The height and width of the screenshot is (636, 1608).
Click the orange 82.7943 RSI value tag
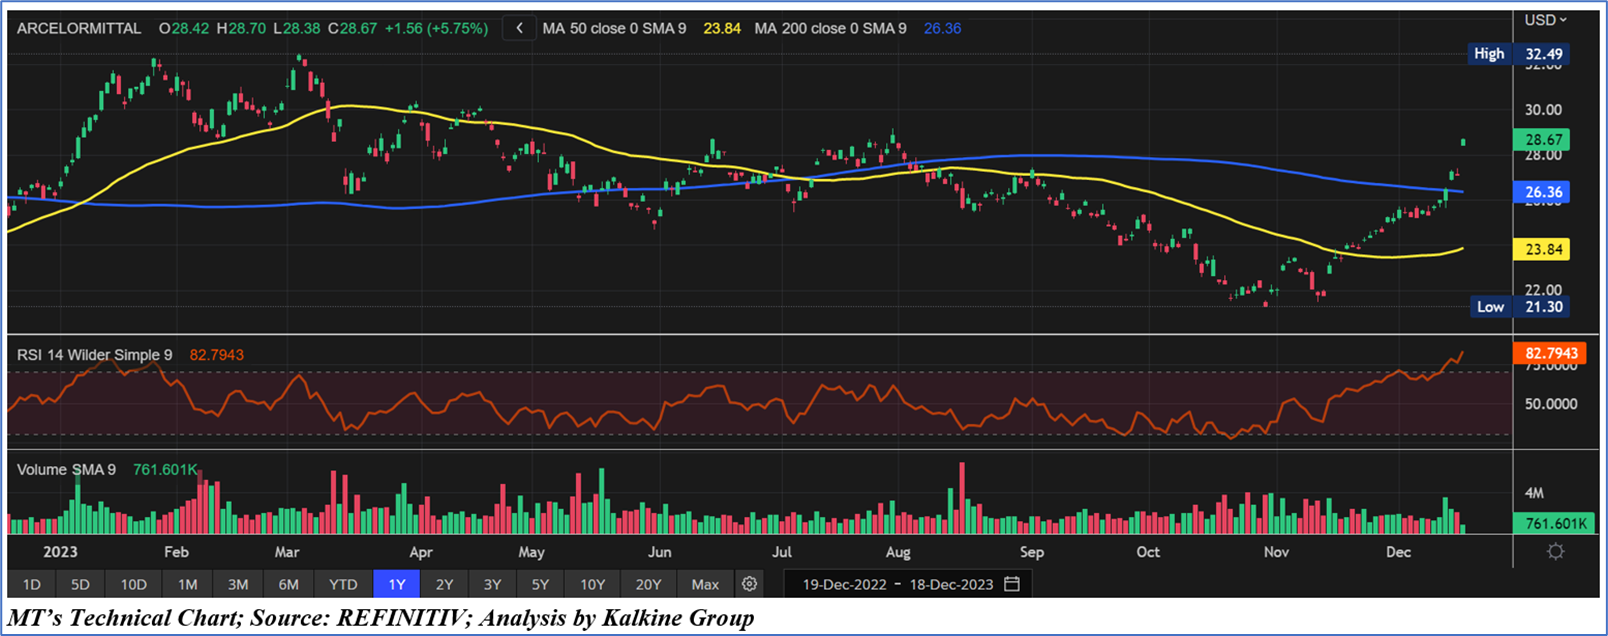pyautogui.click(x=1551, y=353)
